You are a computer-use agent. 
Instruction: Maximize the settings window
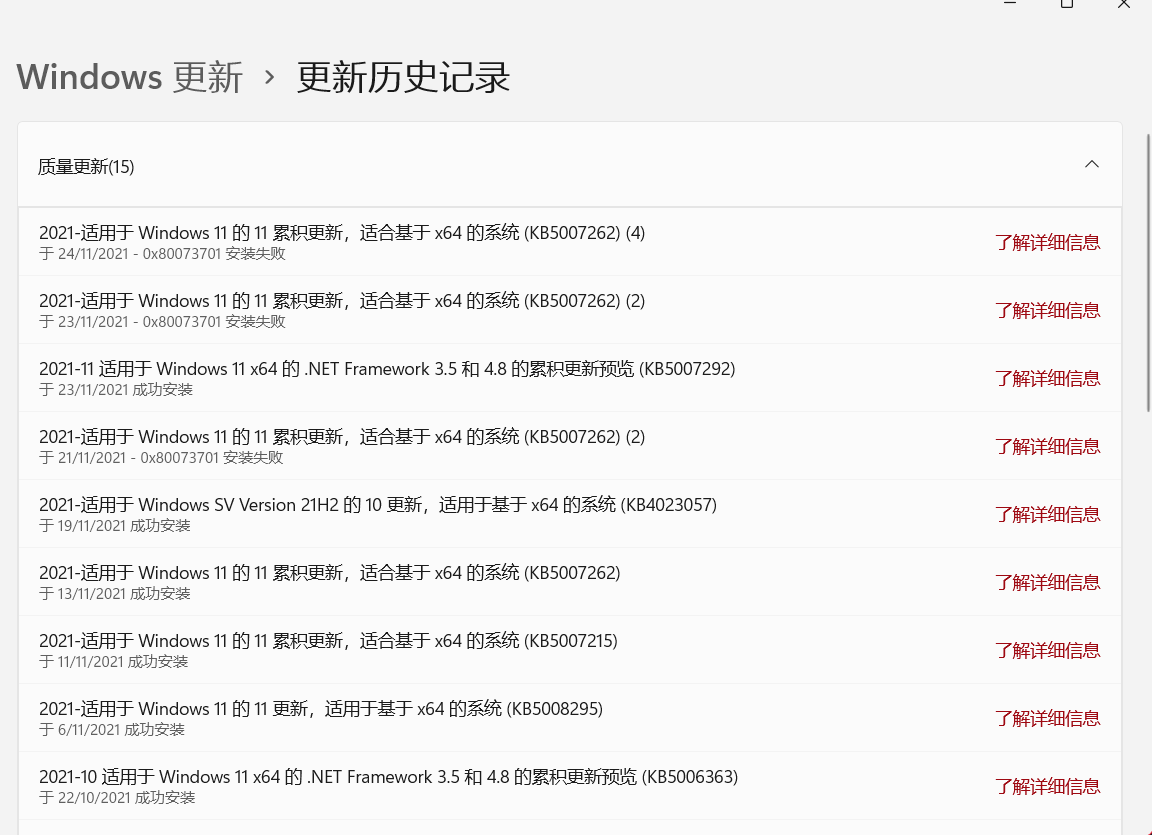pos(1067,4)
